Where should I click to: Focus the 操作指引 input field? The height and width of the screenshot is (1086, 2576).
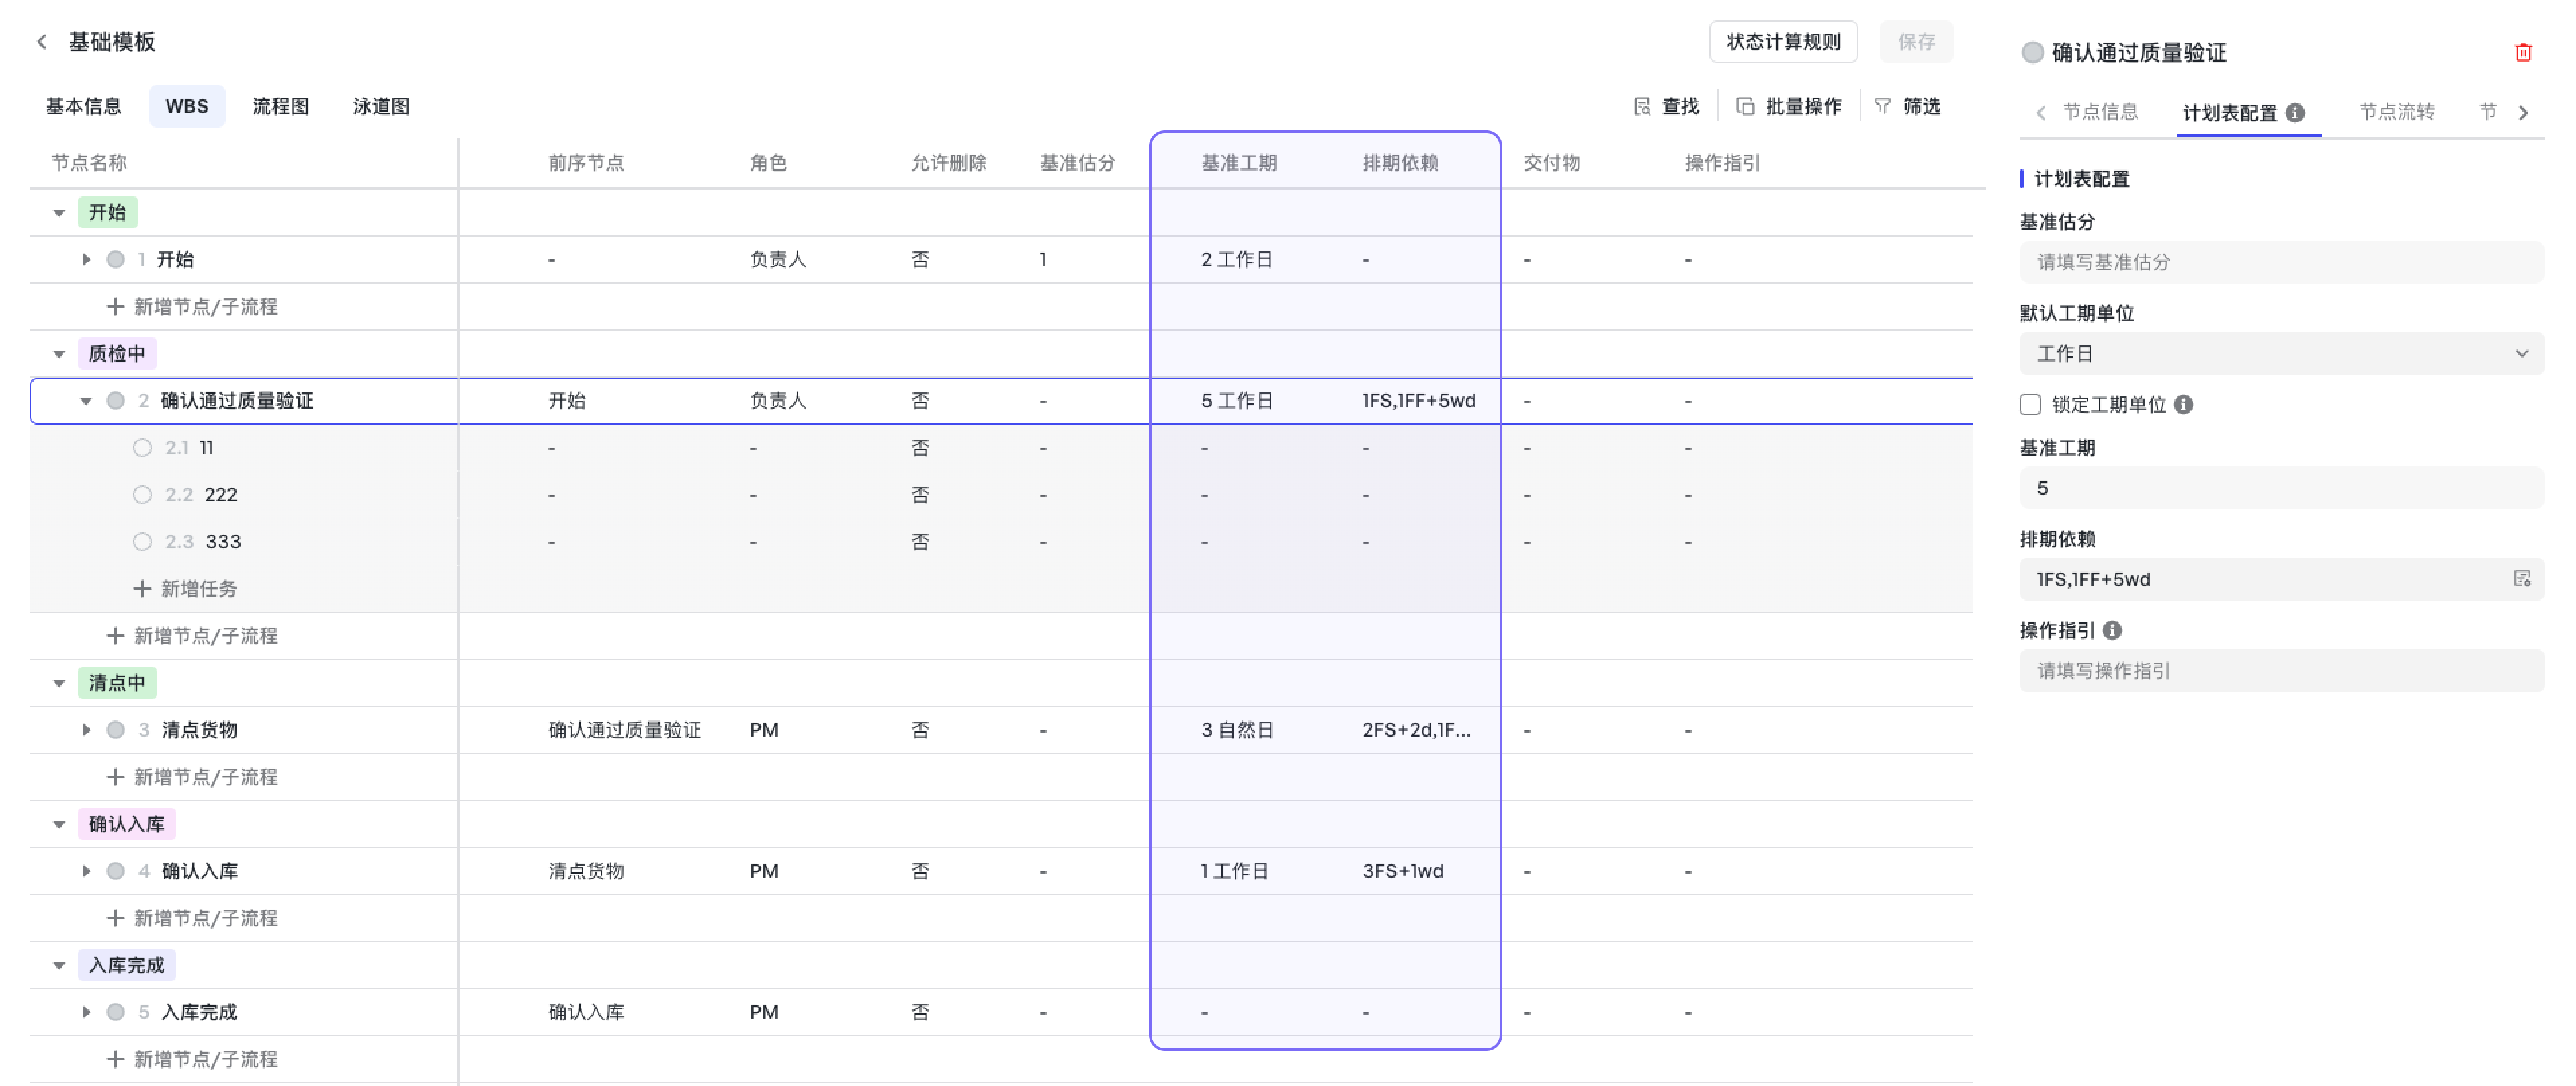(x=2281, y=671)
